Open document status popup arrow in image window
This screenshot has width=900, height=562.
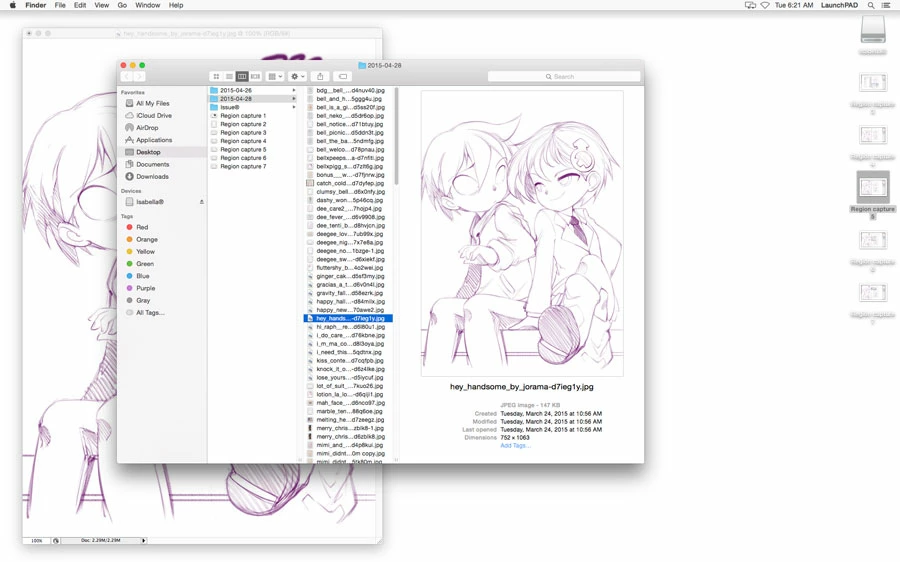coord(143,541)
